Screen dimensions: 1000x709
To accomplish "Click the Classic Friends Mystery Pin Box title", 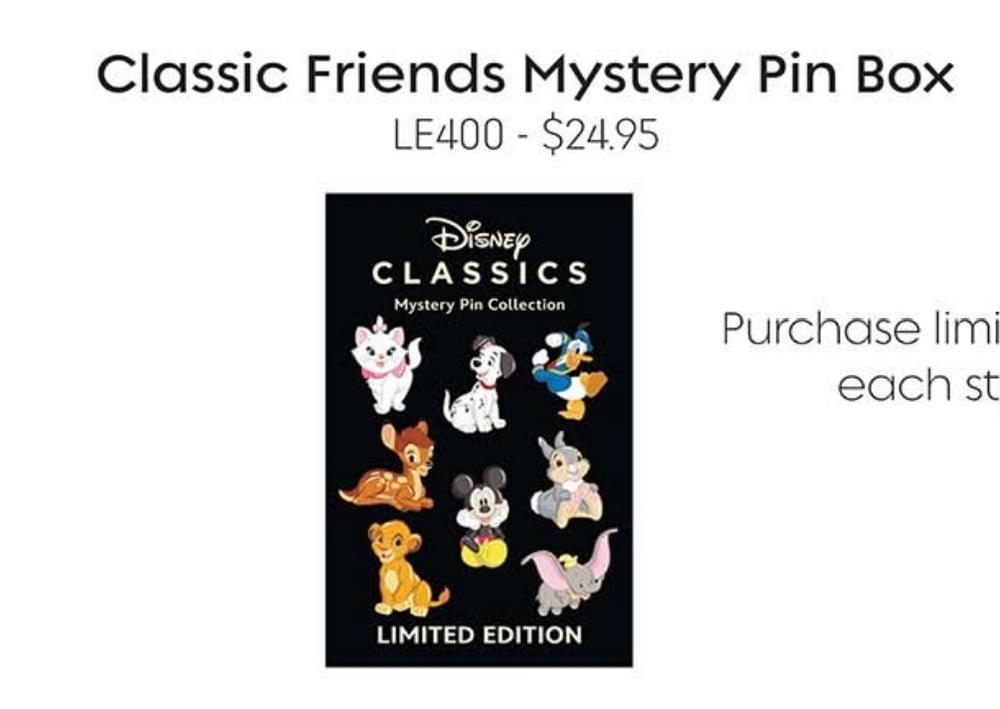I will [525, 74].
